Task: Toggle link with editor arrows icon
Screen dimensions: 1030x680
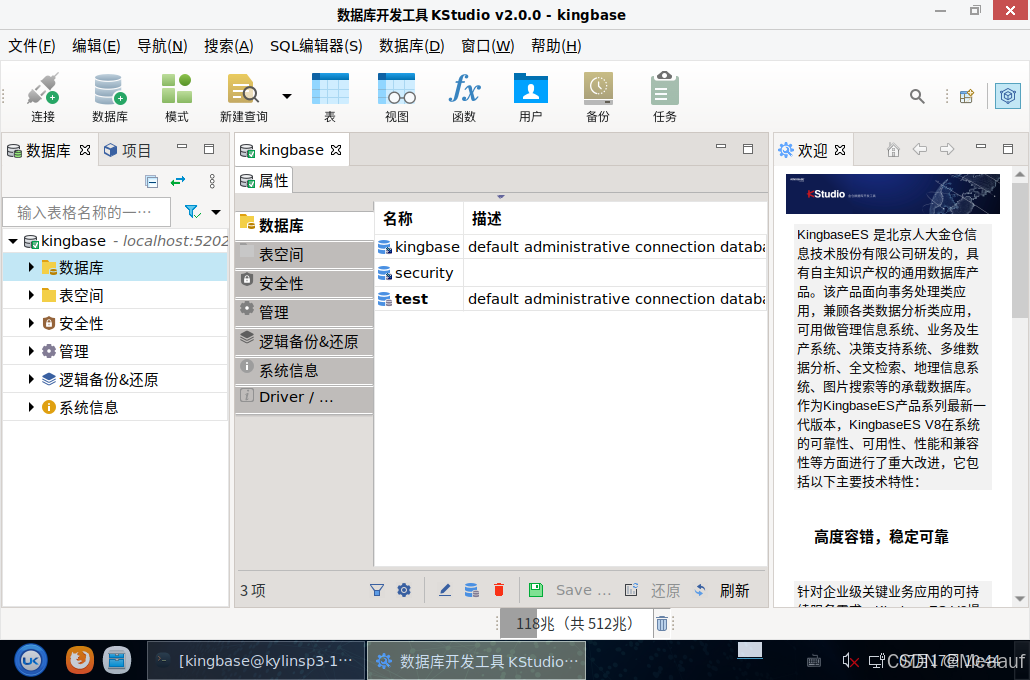Action: tap(178, 181)
